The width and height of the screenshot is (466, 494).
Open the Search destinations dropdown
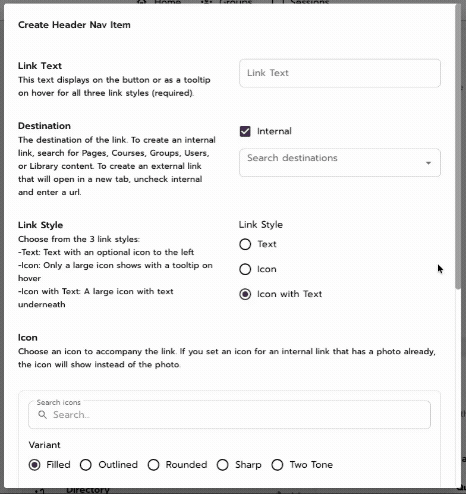coord(340,162)
